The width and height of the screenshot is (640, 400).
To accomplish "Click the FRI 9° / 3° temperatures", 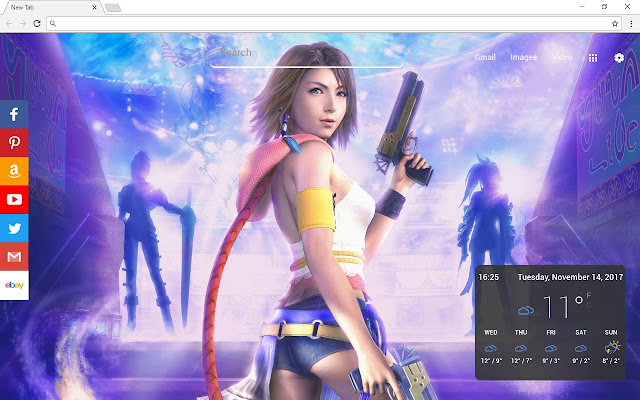I will tap(551, 361).
